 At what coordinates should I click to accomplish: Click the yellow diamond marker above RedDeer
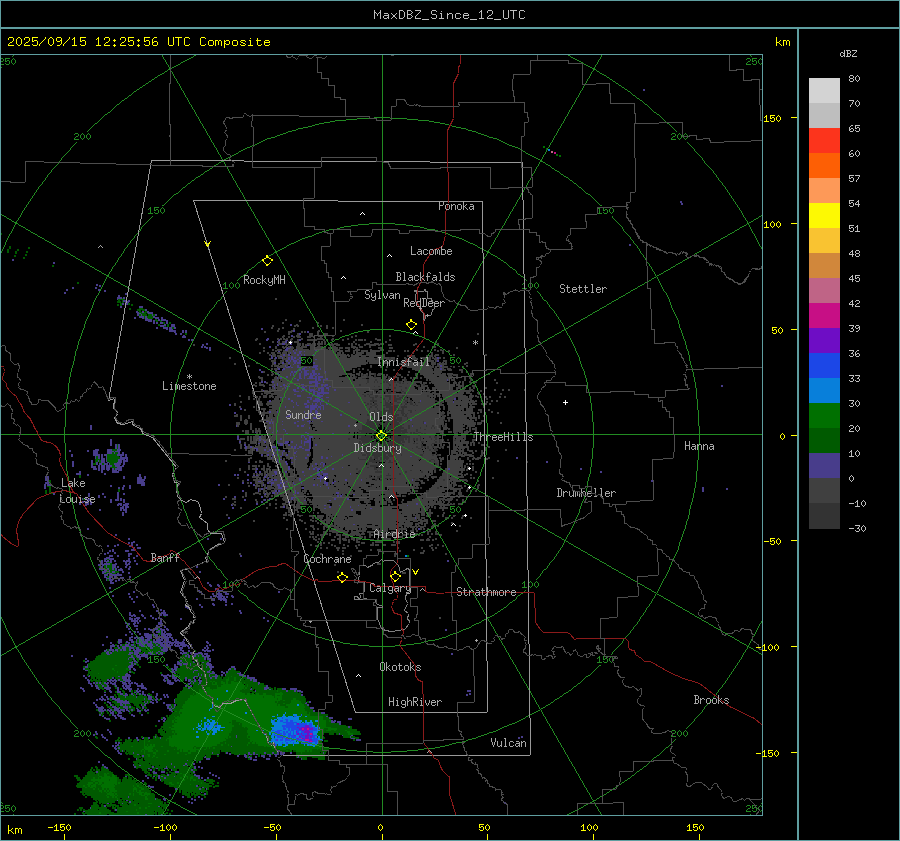(411, 325)
